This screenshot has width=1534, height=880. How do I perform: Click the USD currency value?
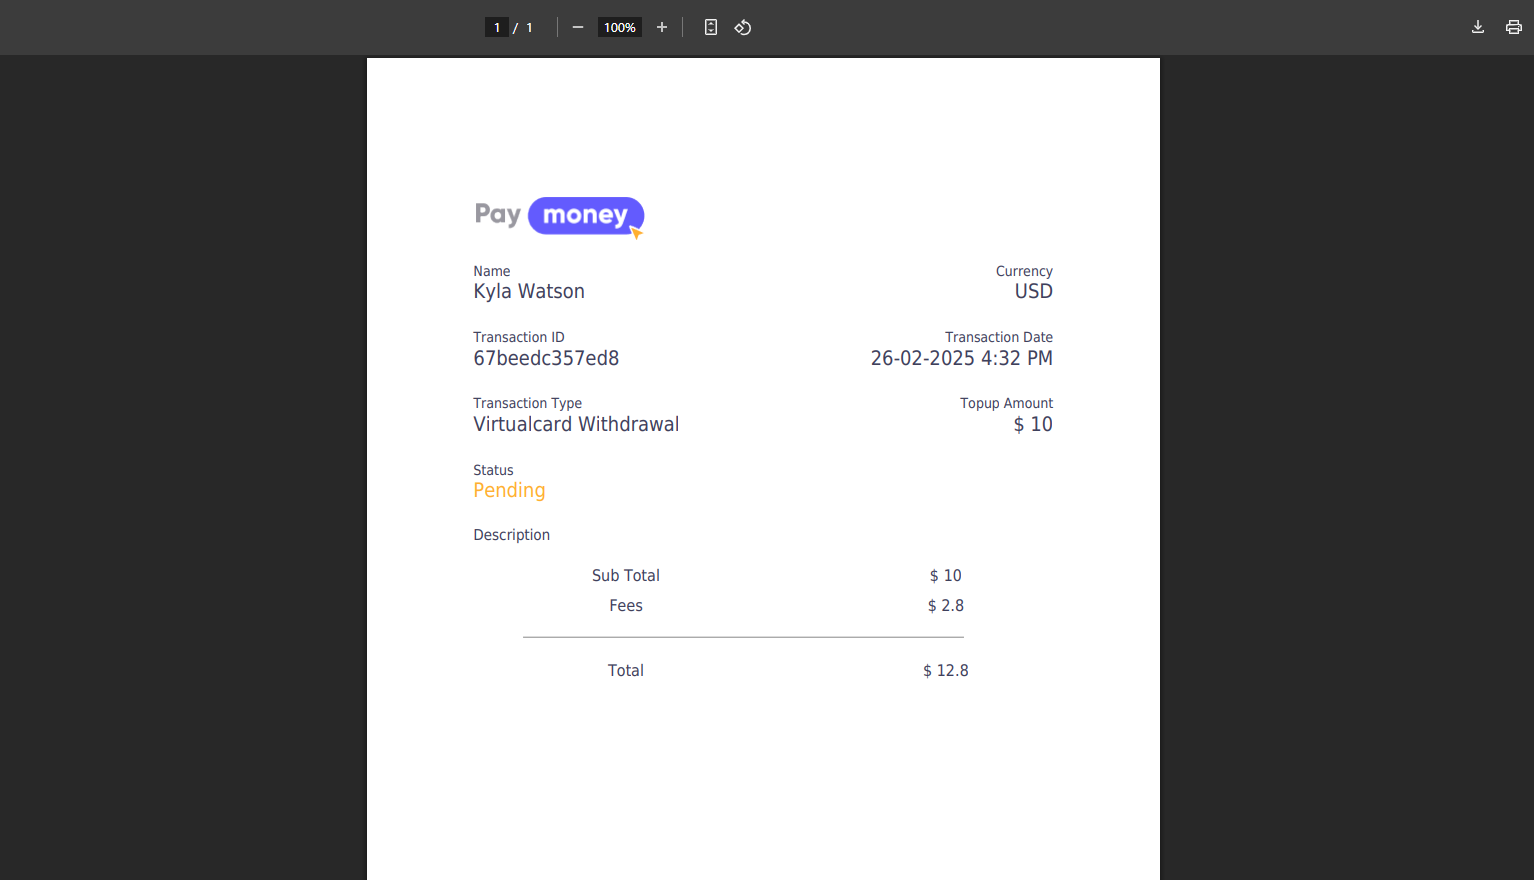[x=1033, y=291]
